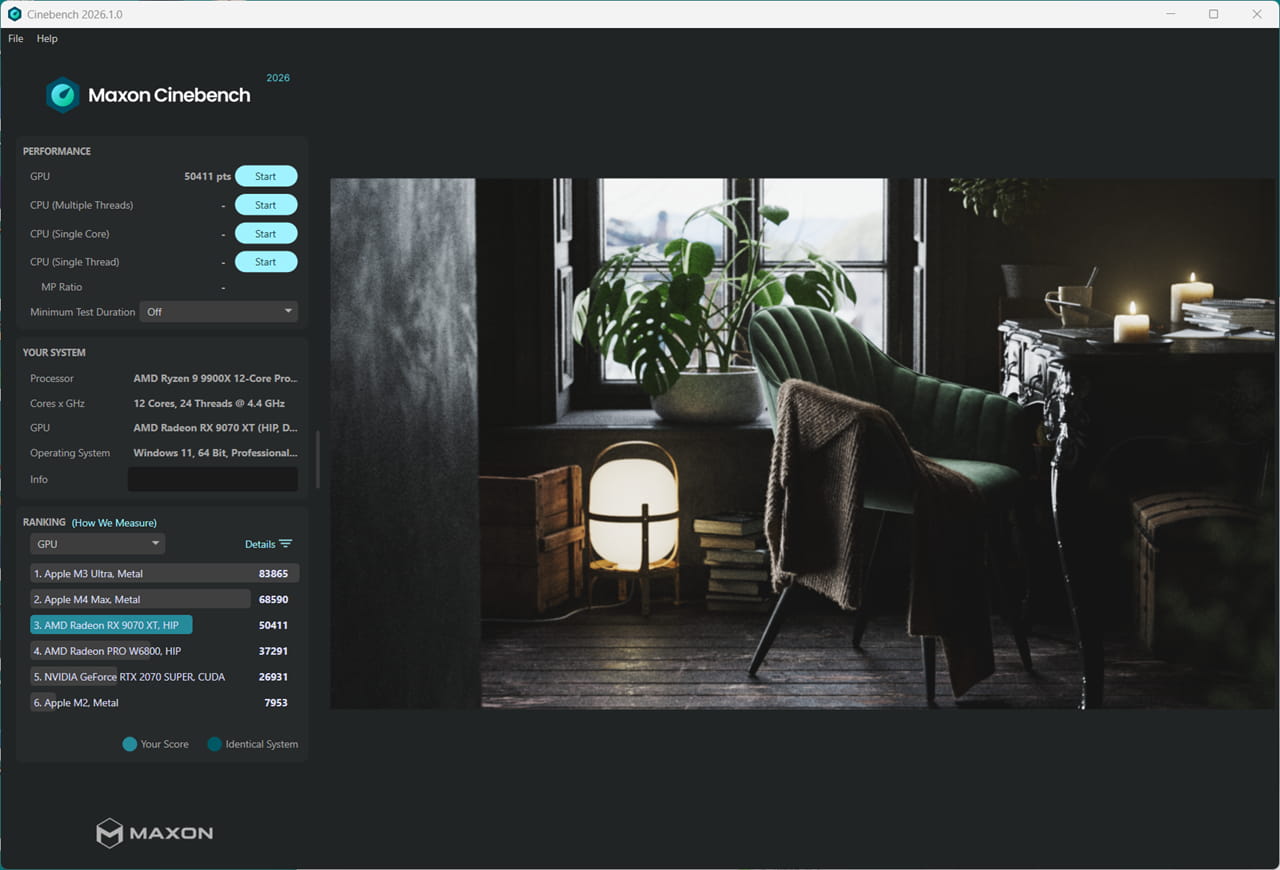Maximize the Cinebench window
1280x870 pixels.
(1213, 14)
